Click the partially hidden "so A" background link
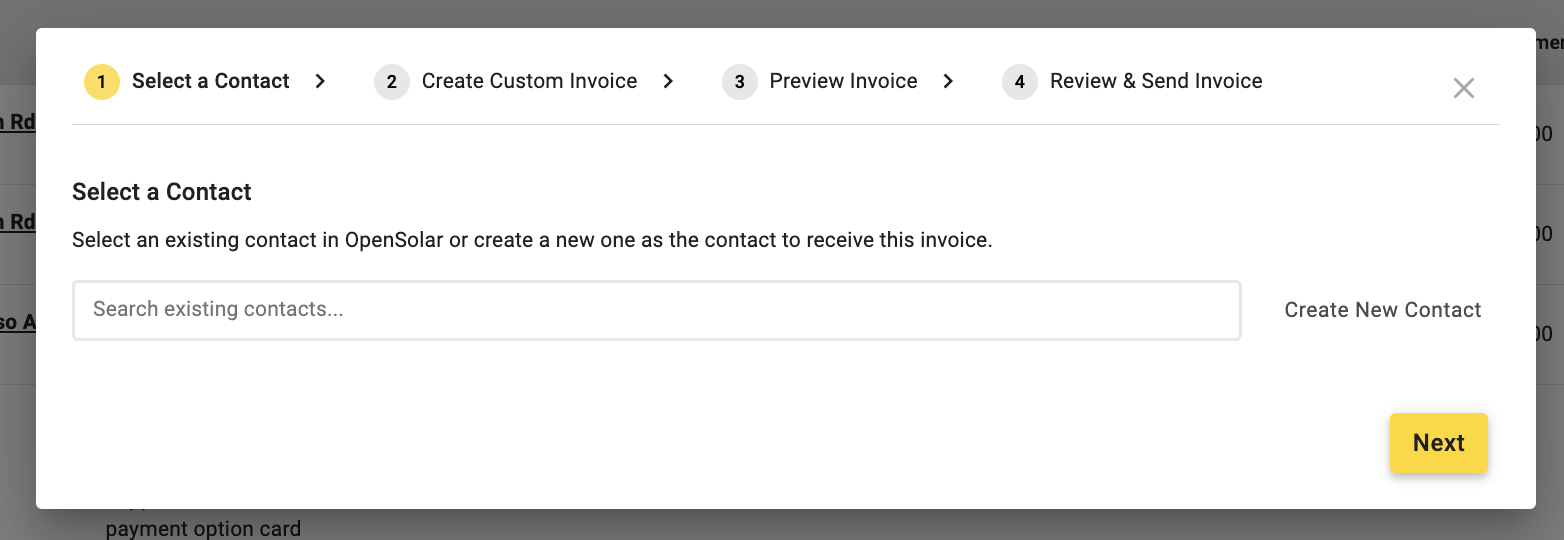The height and width of the screenshot is (540, 1564). tap(17, 323)
